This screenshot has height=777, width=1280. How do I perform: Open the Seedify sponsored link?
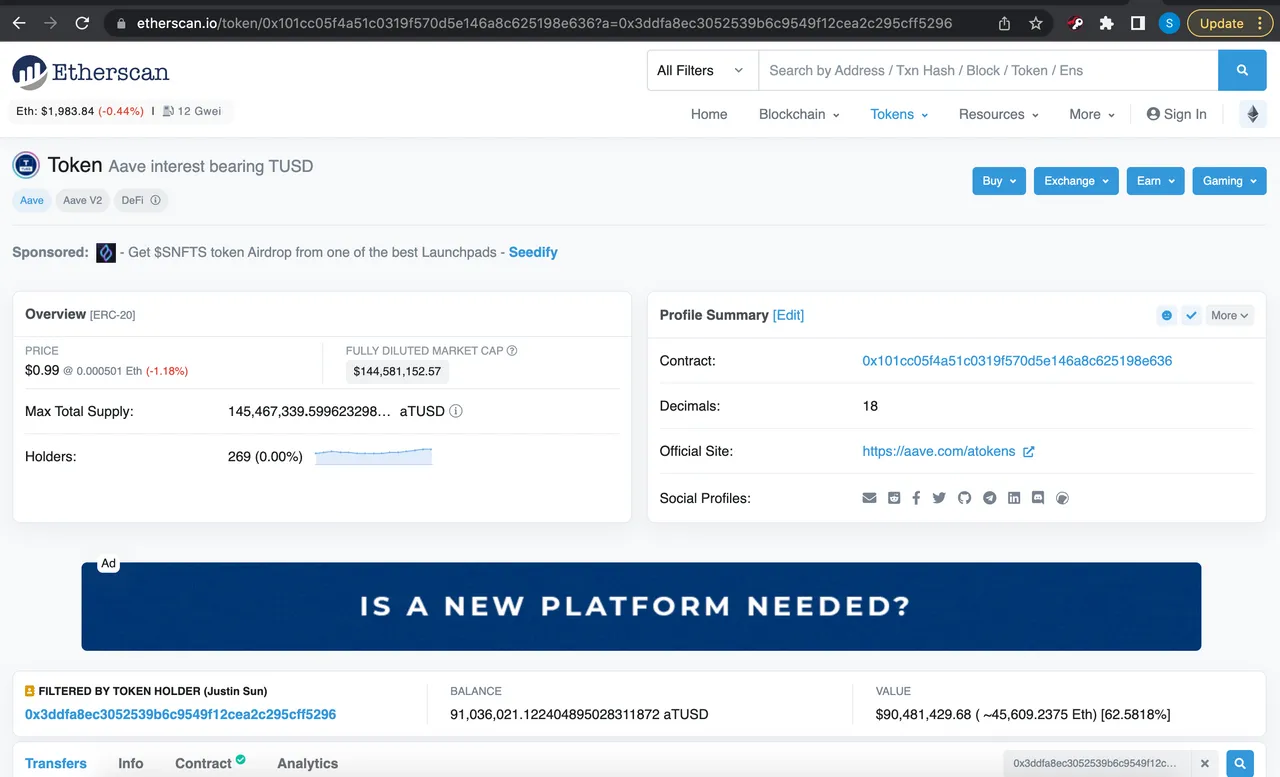tap(533, 252)
